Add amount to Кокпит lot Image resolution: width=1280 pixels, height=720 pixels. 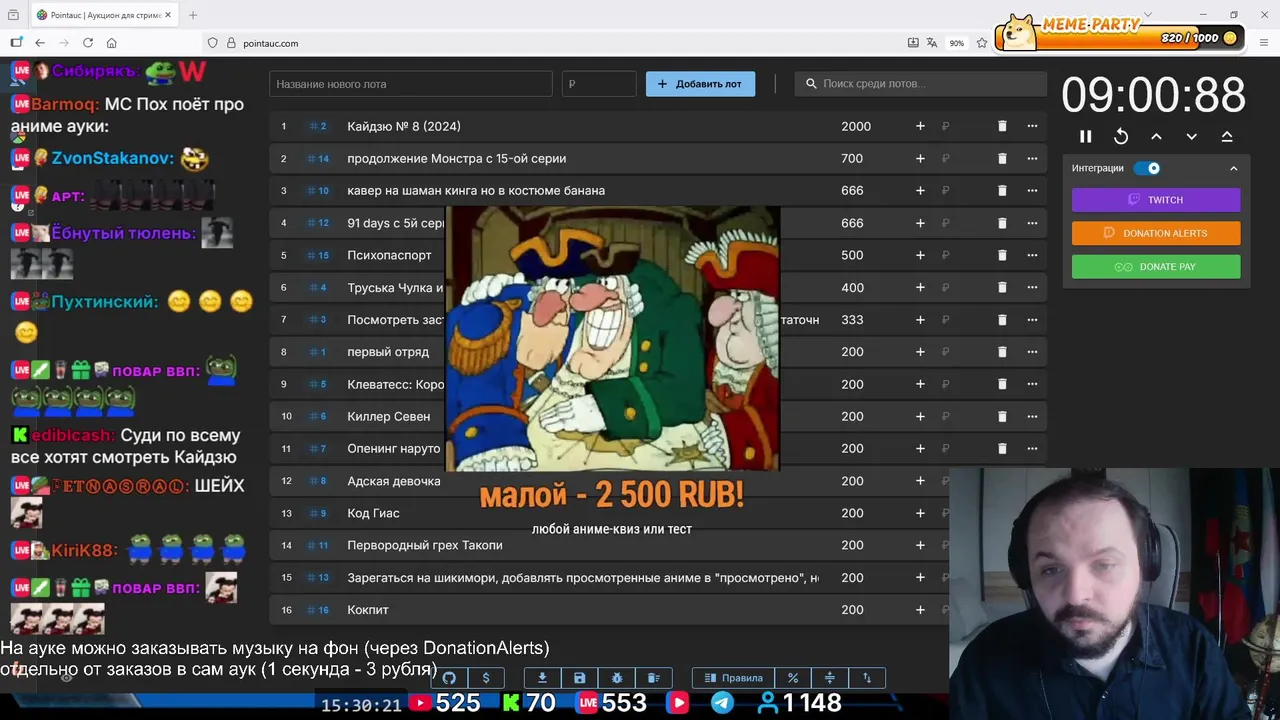[920, 610]
